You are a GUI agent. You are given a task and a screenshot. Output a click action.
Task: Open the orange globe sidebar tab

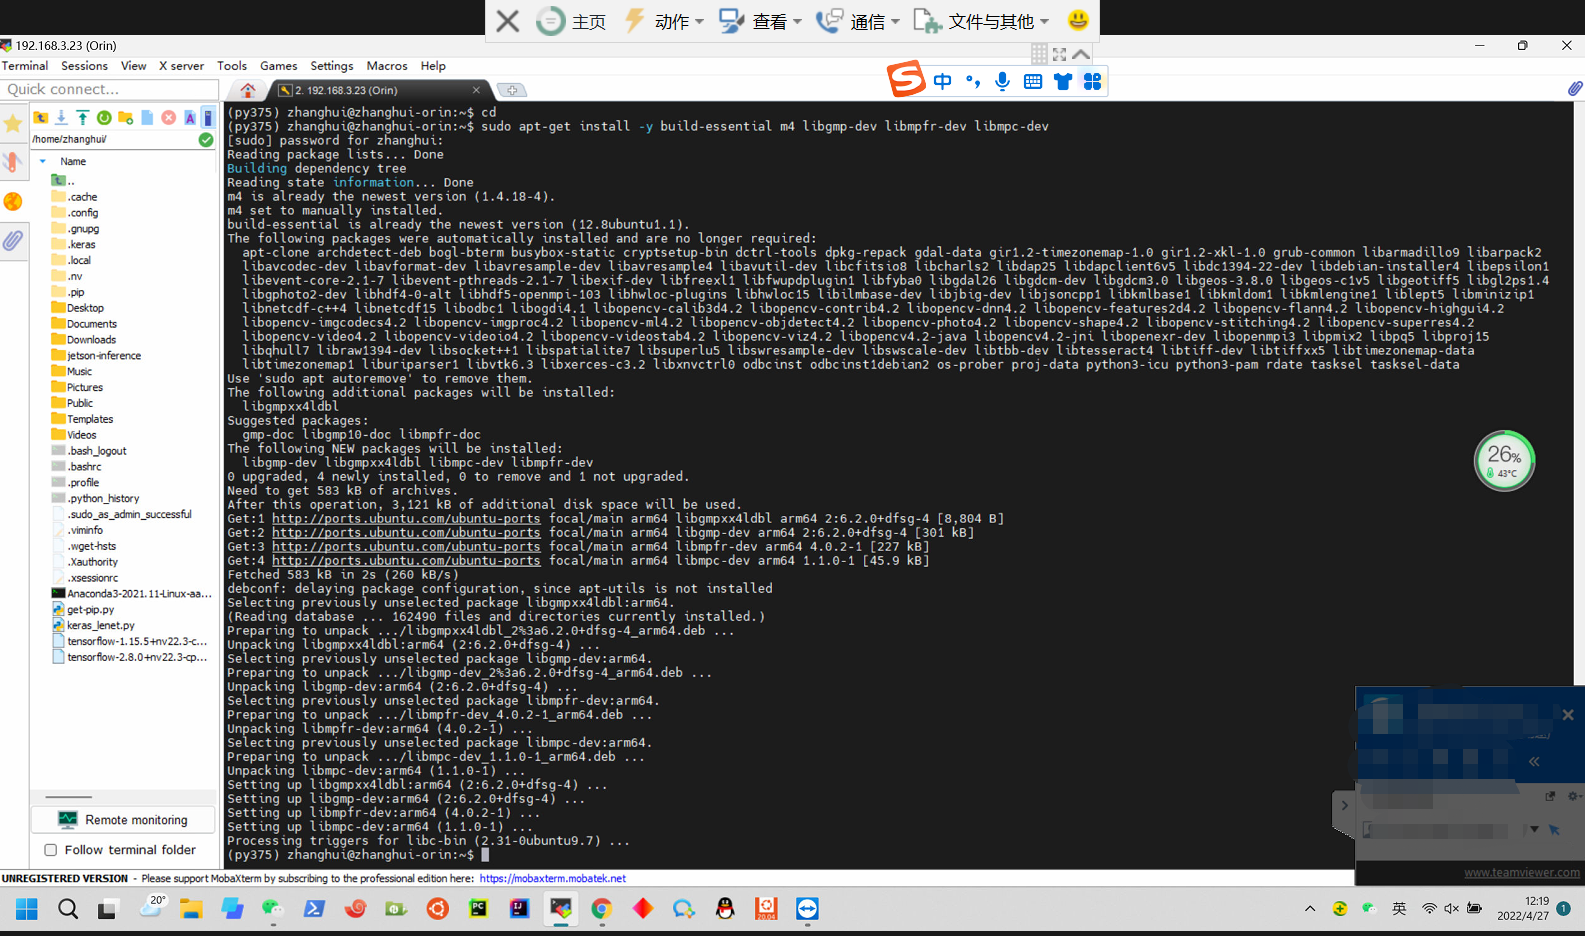(x=13, y=201)
